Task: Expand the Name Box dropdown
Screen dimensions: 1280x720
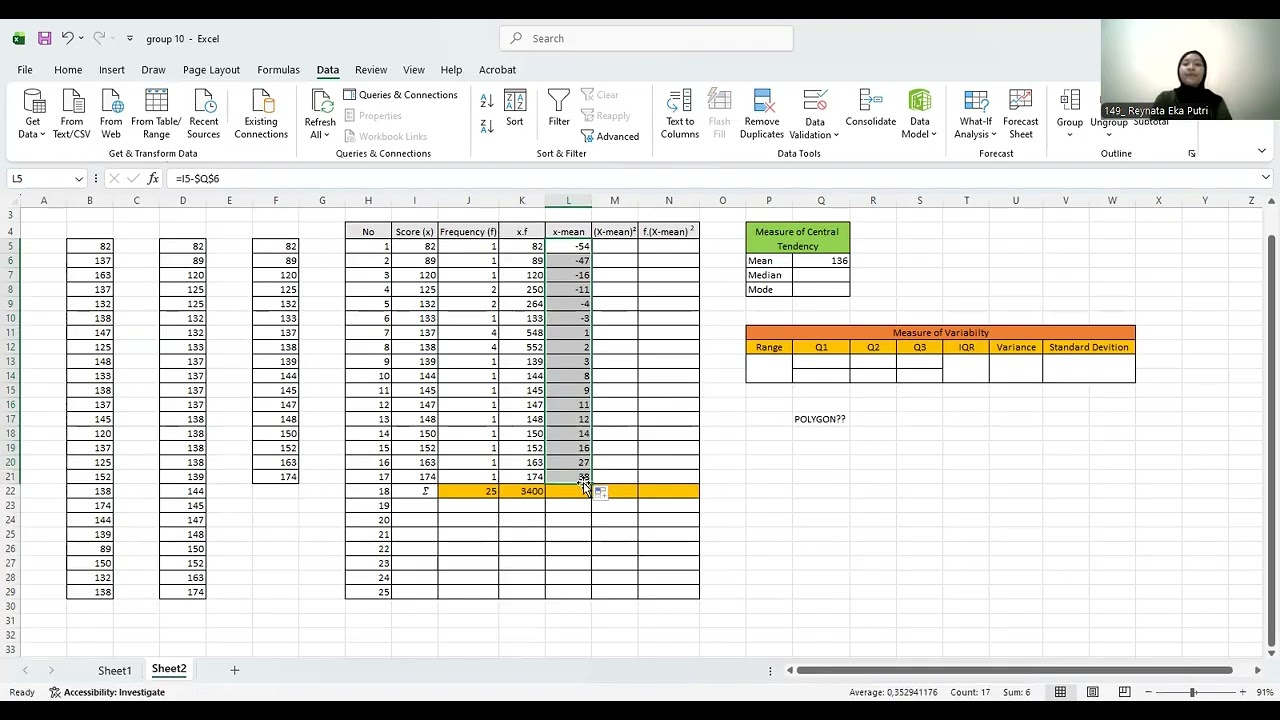Action: (79, 179)
